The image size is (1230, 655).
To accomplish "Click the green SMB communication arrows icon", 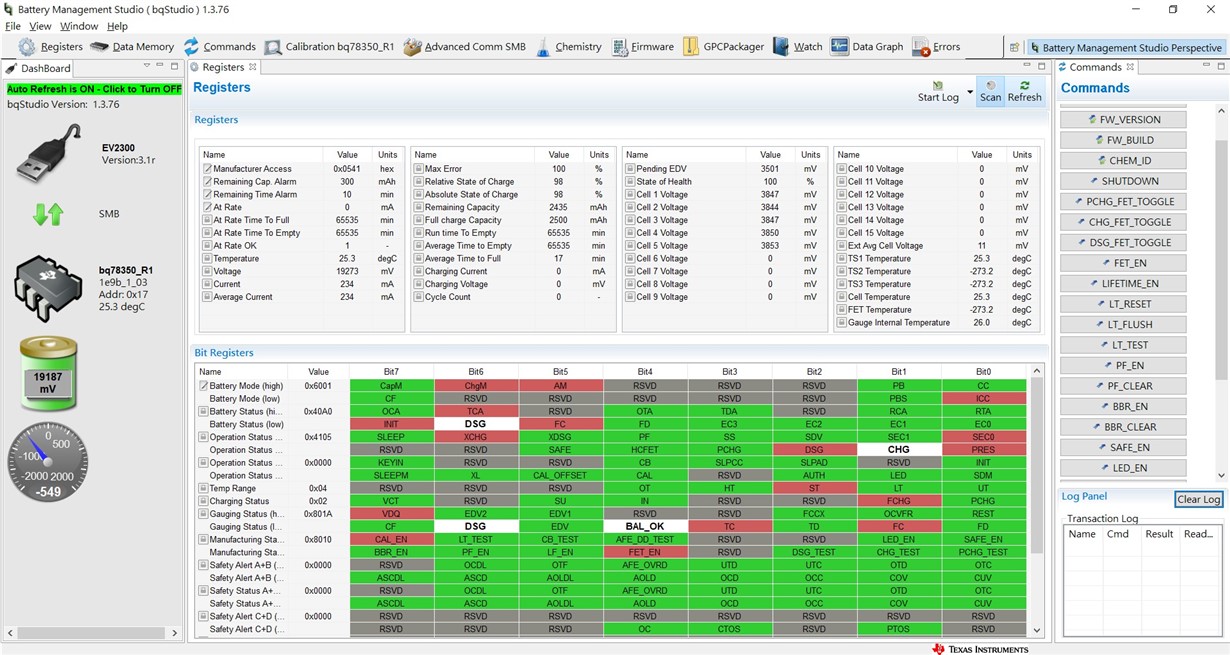I will 48,214.
